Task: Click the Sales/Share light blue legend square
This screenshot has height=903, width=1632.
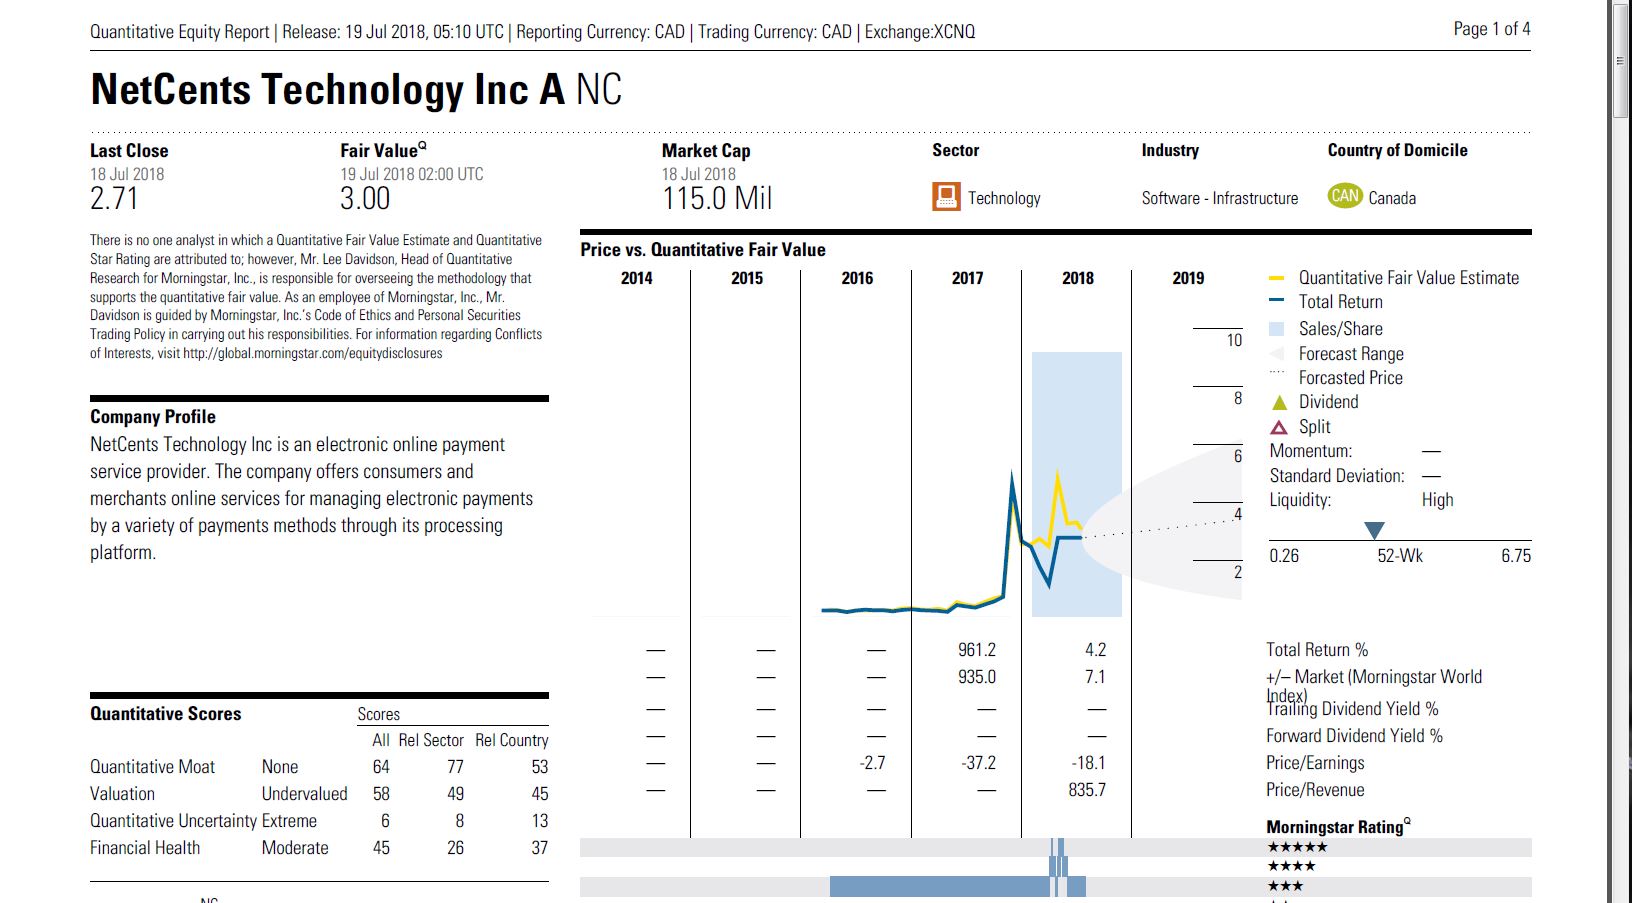Action: tap(1276, 329)
